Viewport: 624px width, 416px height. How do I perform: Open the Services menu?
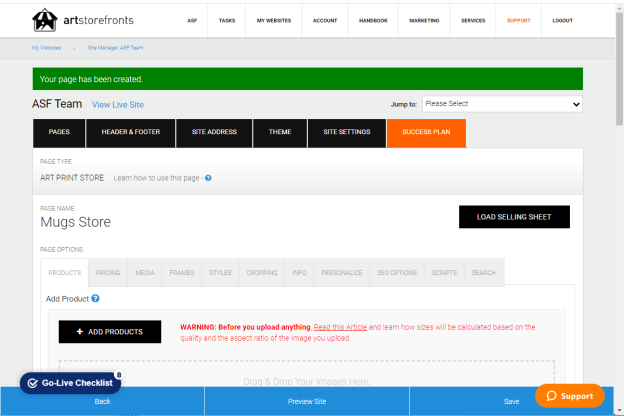[x=473, y=20]
